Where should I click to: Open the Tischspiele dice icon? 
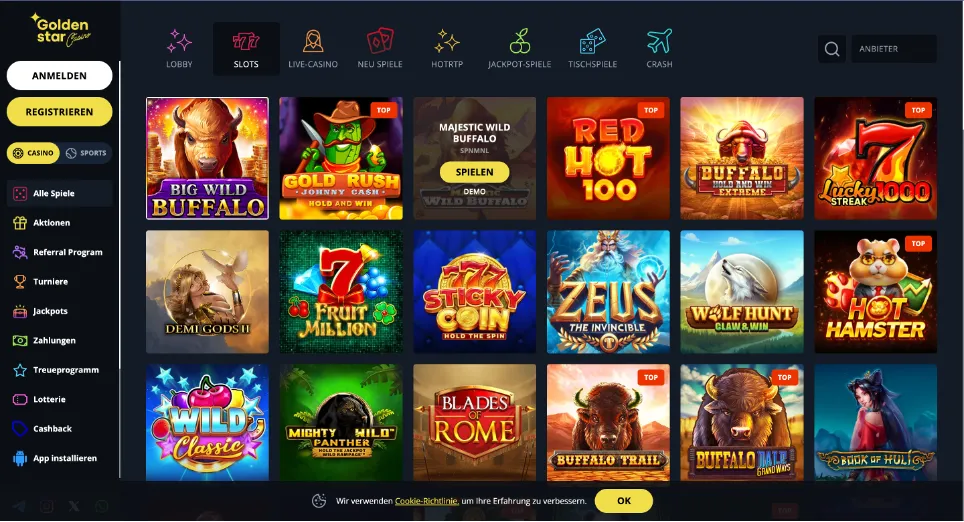coord(593,41)
